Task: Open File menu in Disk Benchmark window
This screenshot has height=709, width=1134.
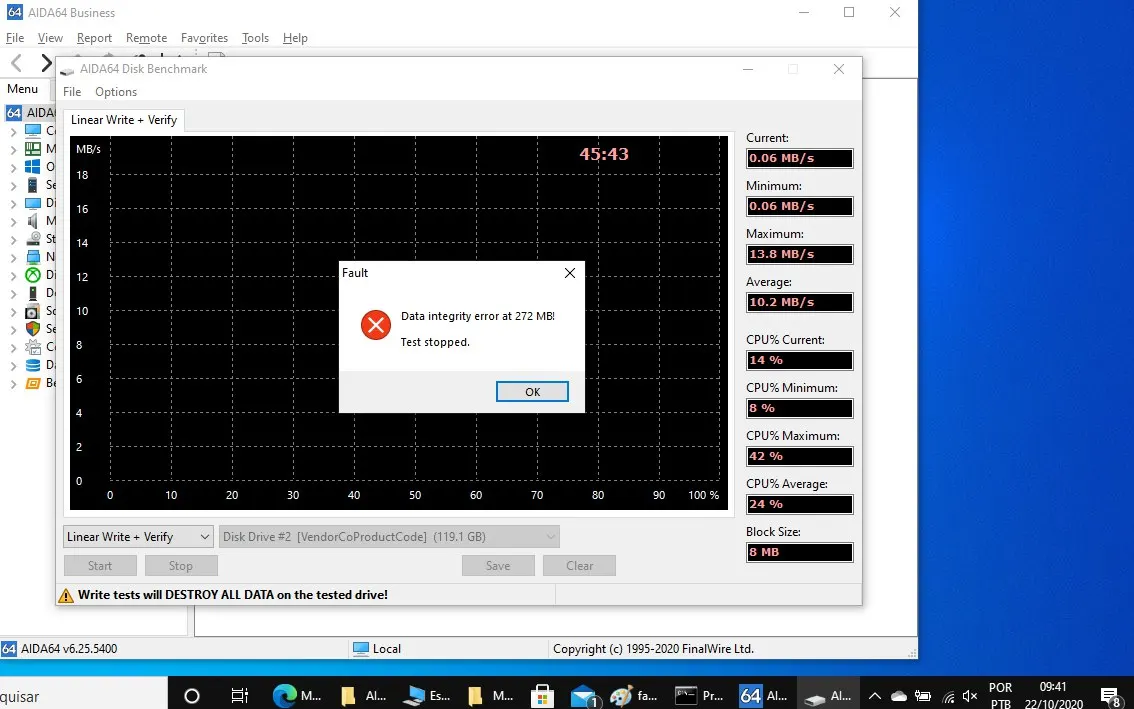Action: [72, 92]
